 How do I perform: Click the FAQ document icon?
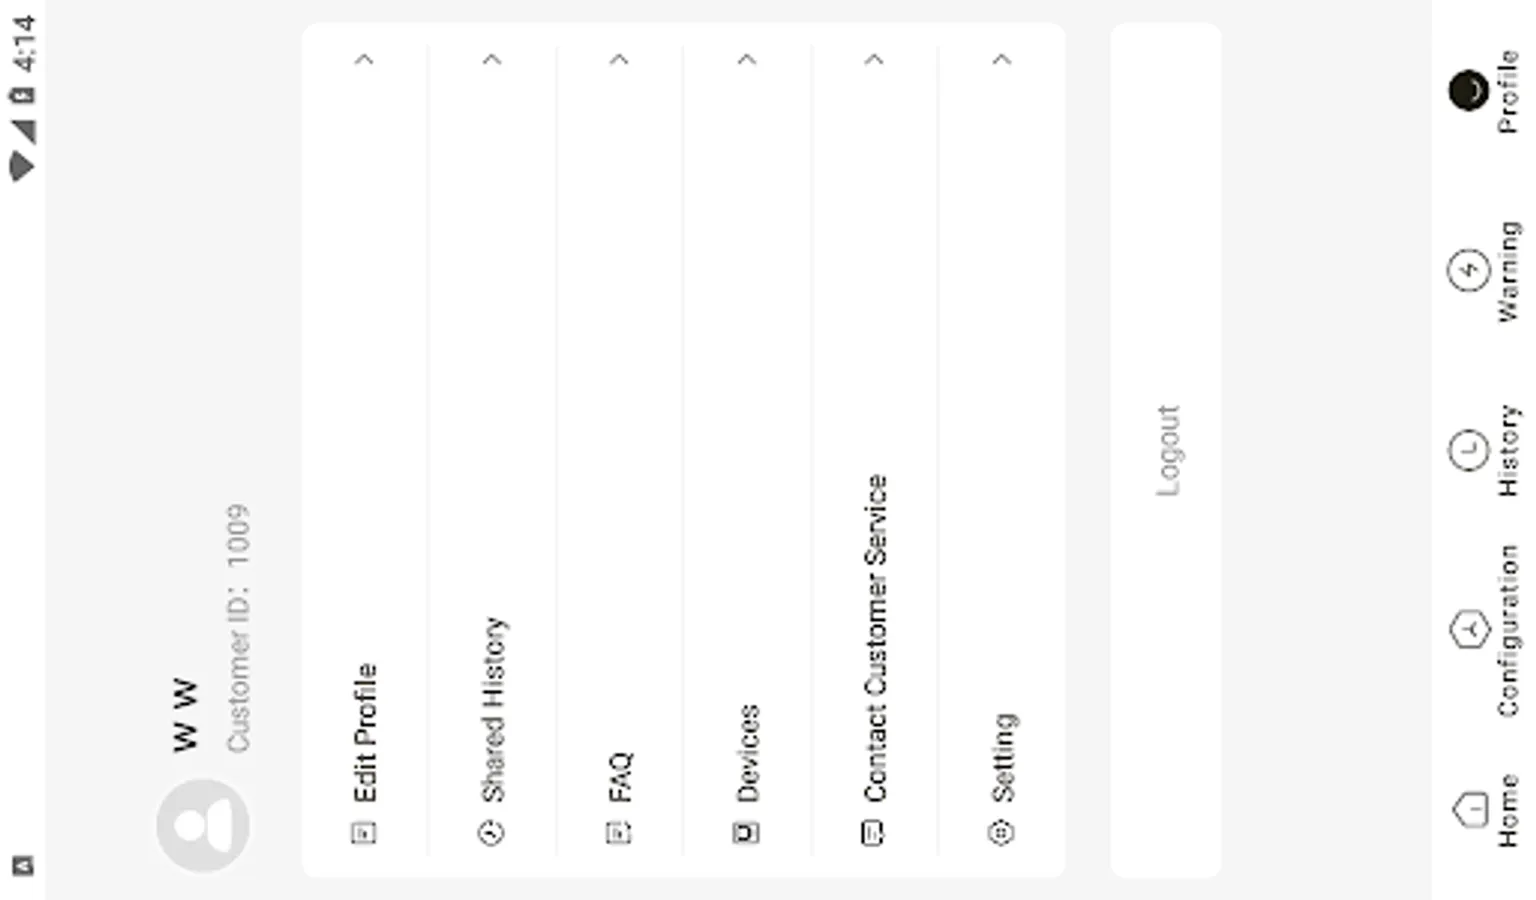point(619,832)
